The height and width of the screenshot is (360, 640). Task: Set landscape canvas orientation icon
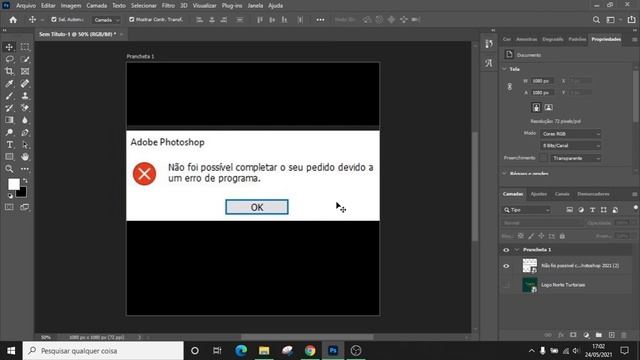tap(549, 107)
